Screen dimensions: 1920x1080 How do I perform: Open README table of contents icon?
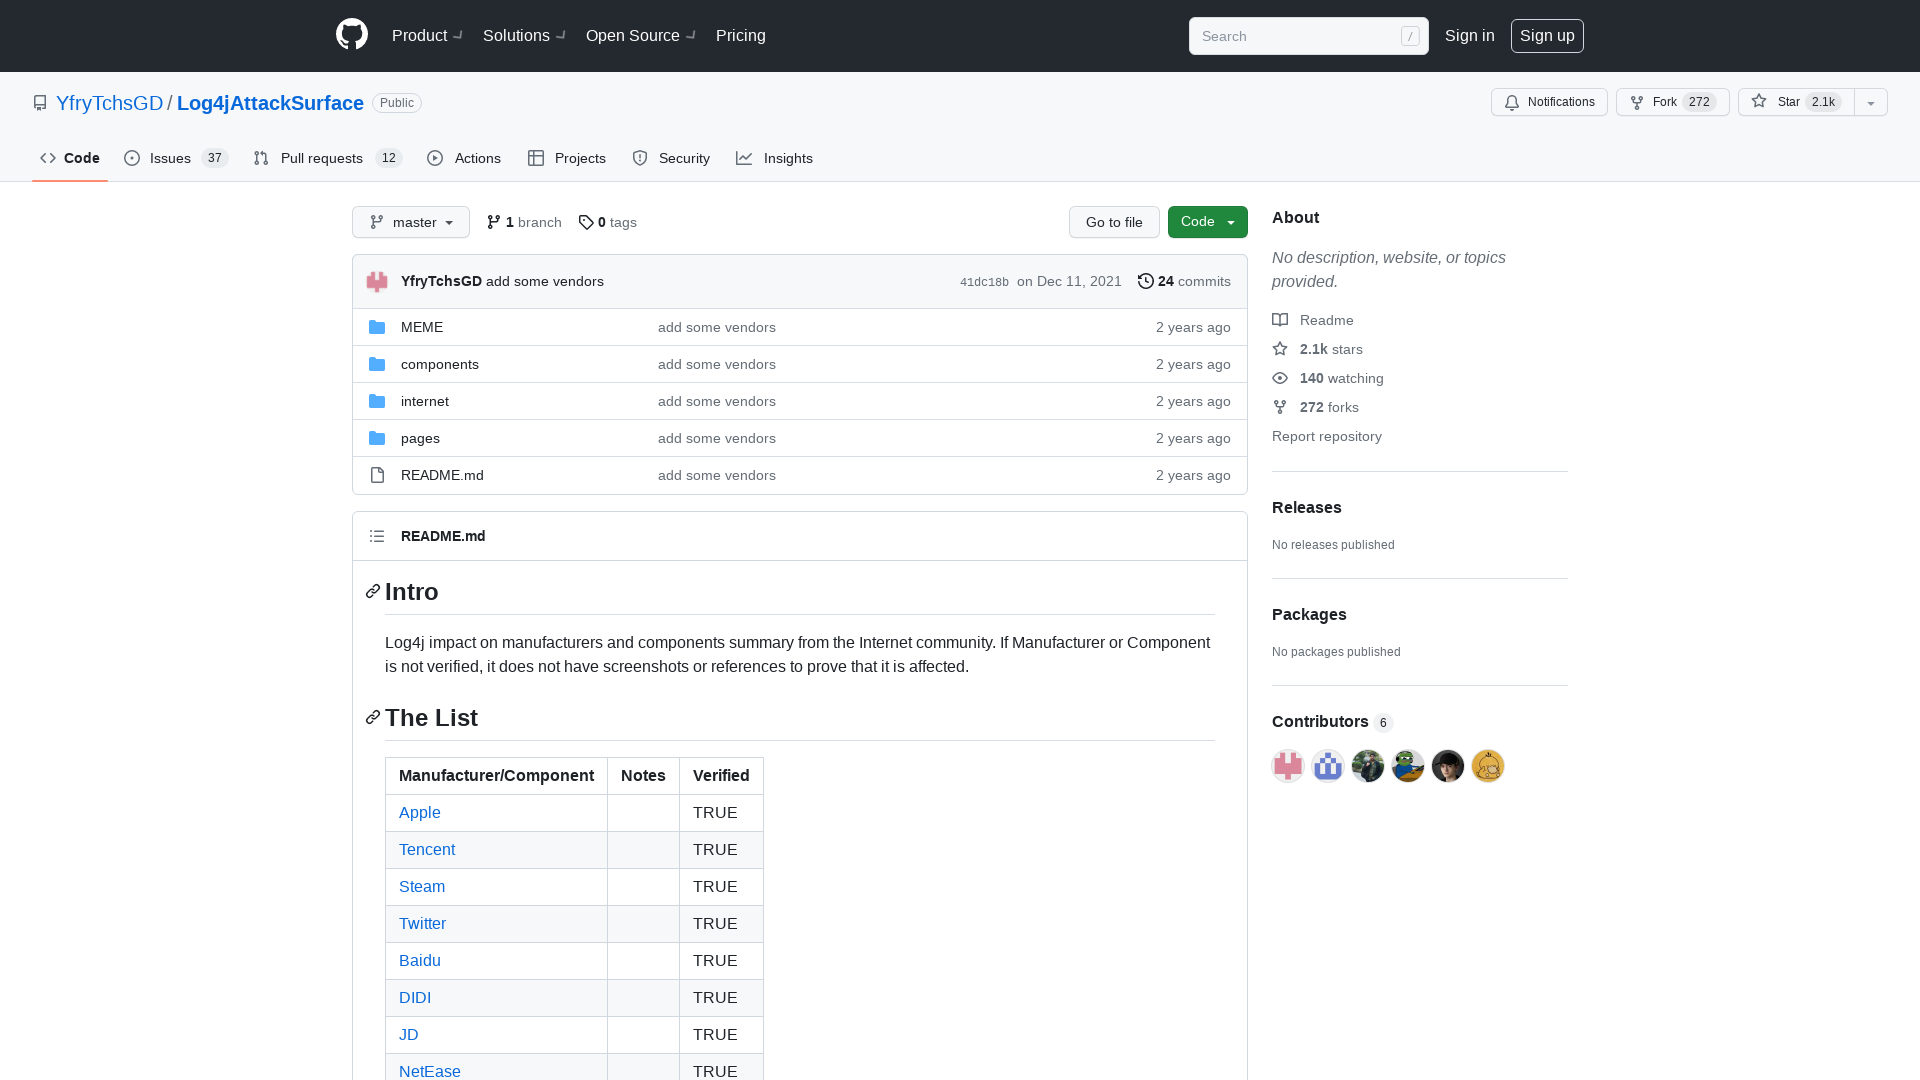coord(377,536)
